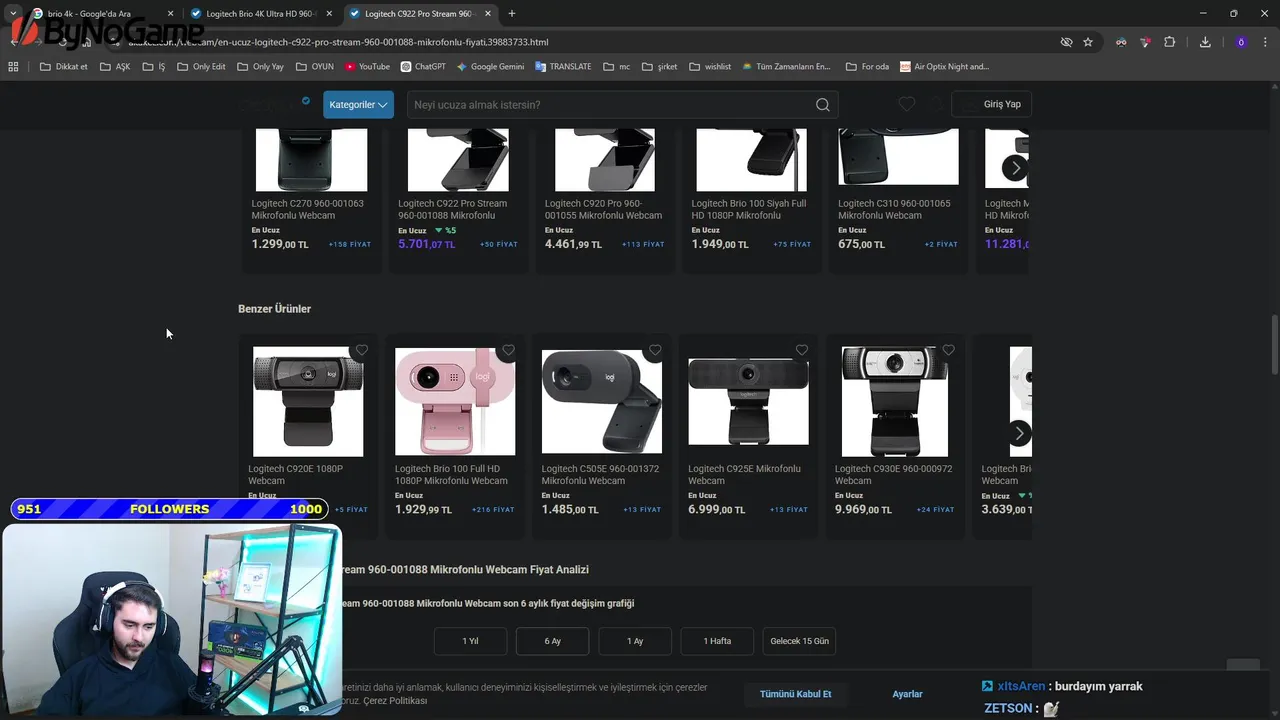Screen dimensions: 1280x720
Task: Select the 1 Yıl price range
Action: point(470,641)
